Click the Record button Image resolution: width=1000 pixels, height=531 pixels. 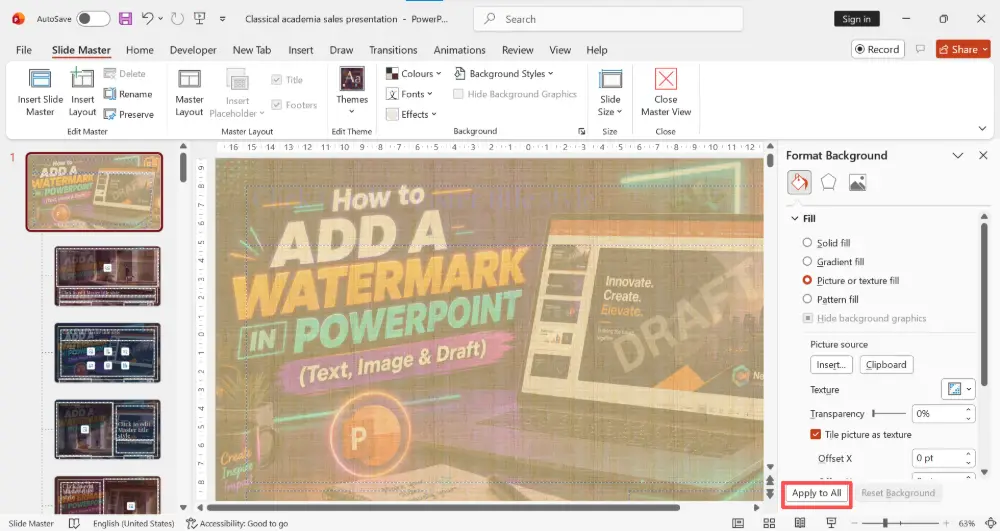pyautogui.click(x=878, y=49)
